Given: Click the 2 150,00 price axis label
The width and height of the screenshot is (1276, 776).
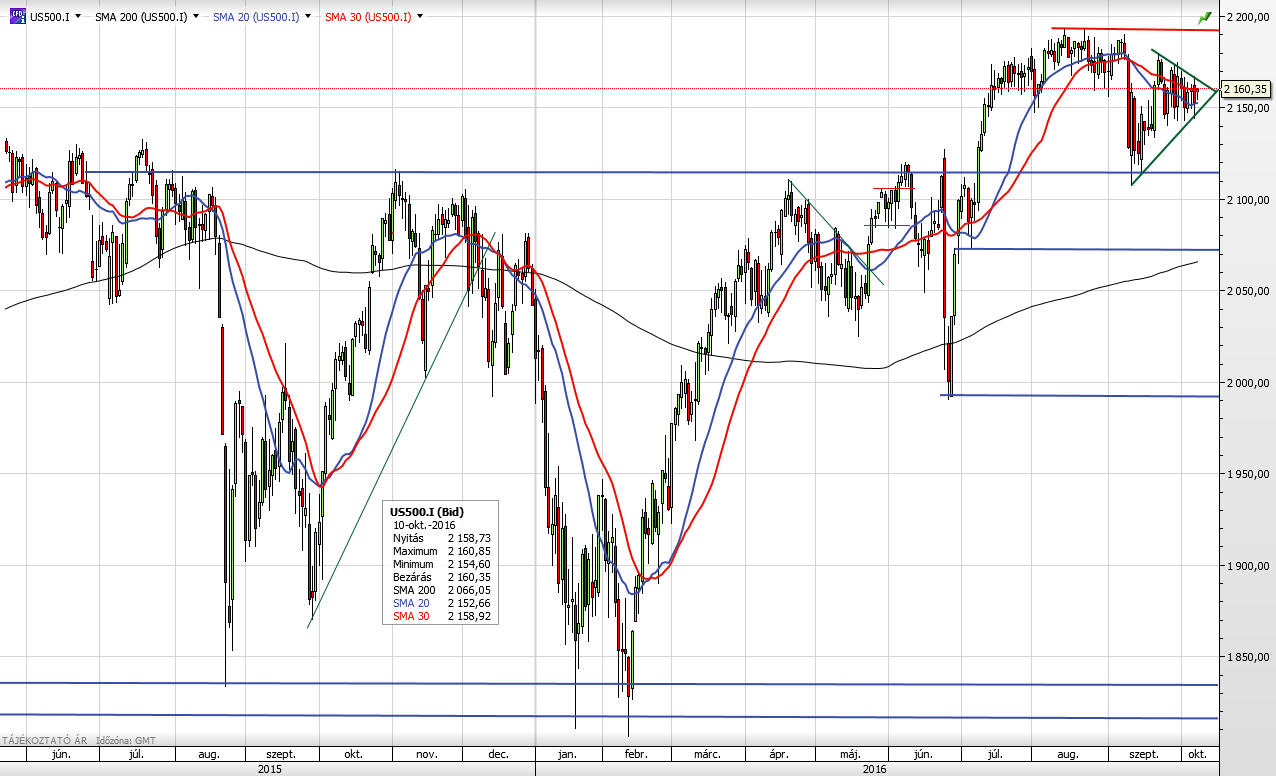Looking at the screenshot, I should point(1246,108).
